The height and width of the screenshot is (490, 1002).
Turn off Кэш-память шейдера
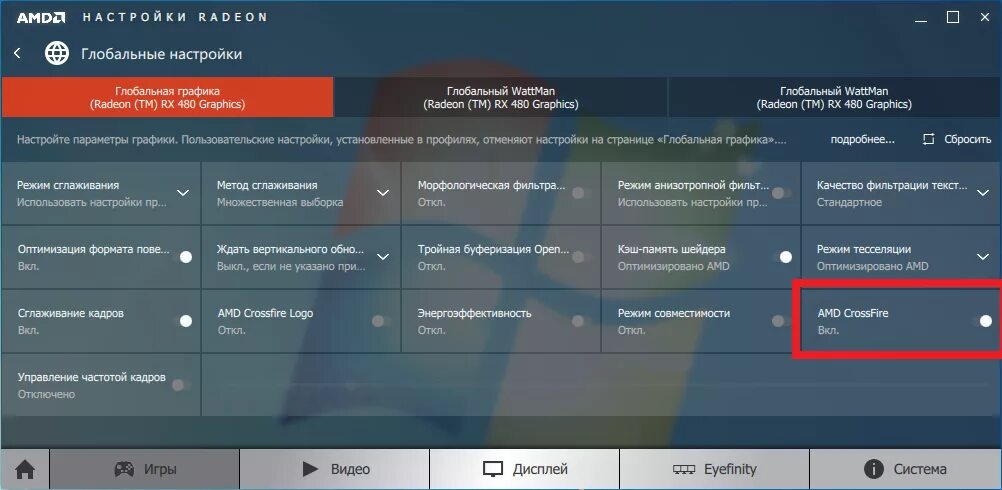pyautogui.click(x=783, y=257)
